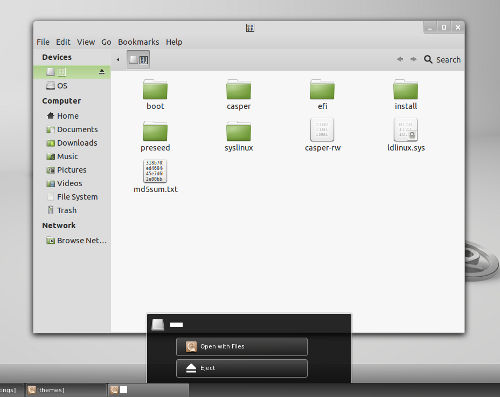Click the md5sum.txt file name label
Screen dimensions: 500x397
(x=155, y=189)
